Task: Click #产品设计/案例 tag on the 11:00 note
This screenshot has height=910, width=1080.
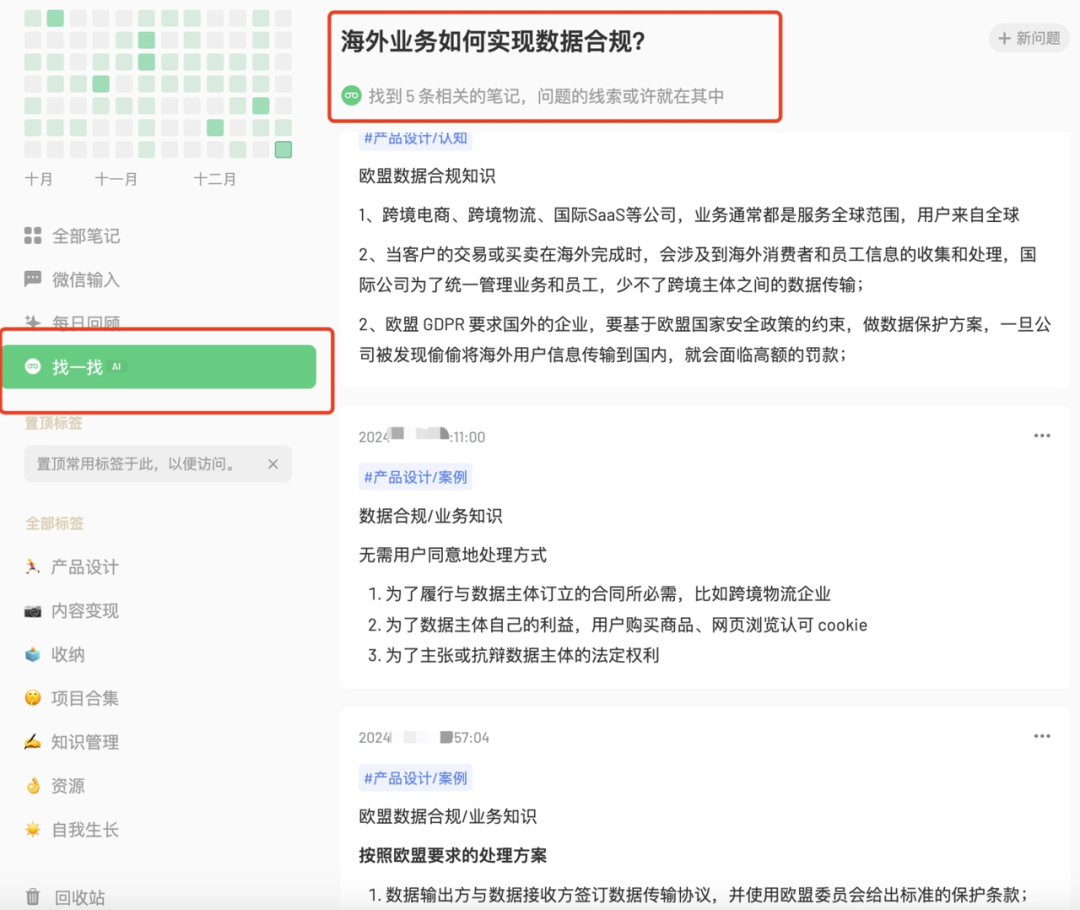Action: [415, 477]
